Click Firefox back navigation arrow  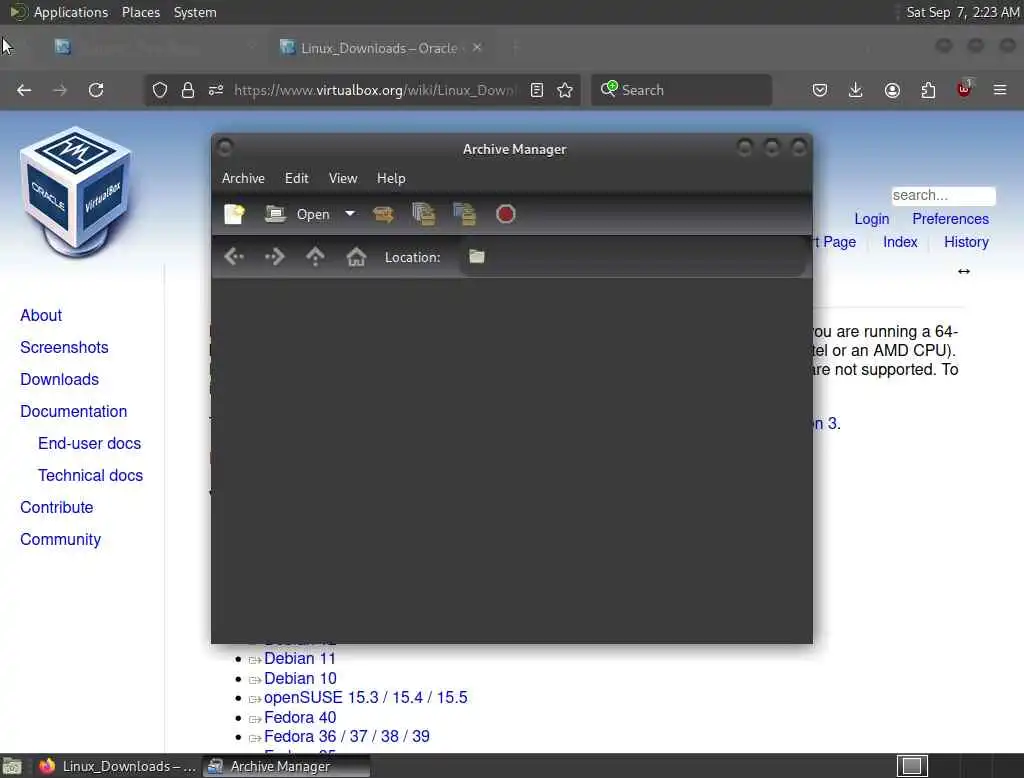point(24,90)
